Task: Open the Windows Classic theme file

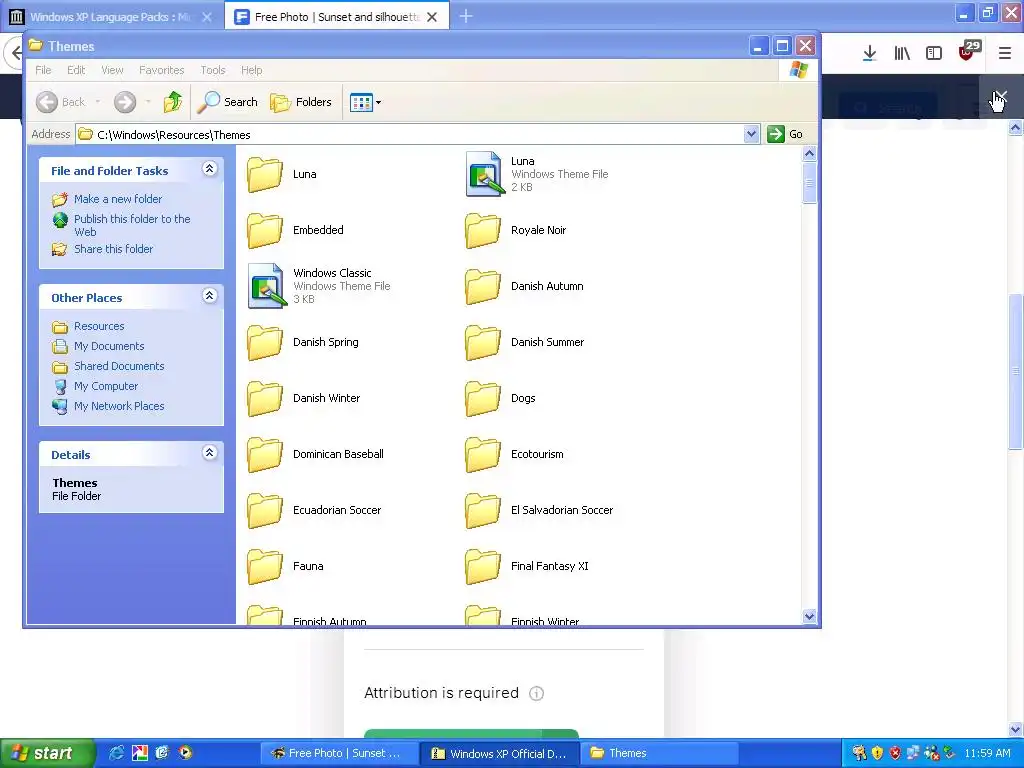Action: 319,286
